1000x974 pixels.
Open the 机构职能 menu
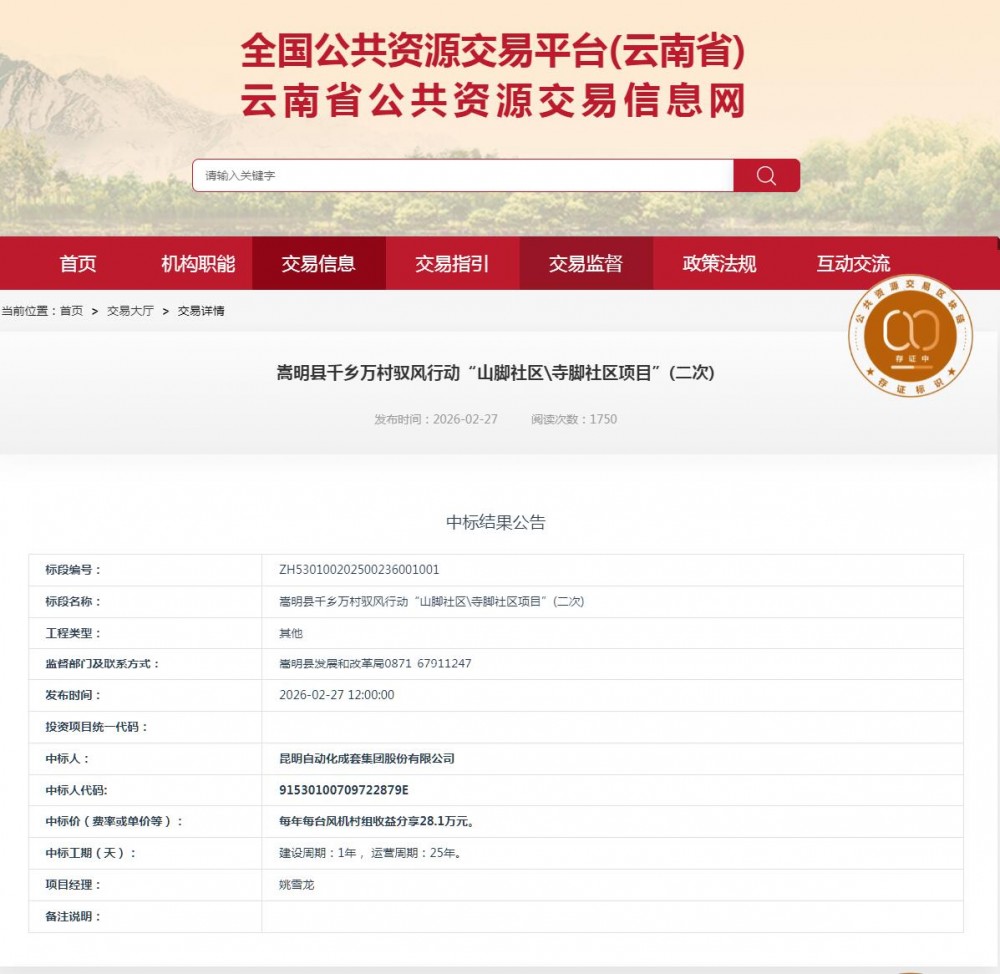(196, 263)
